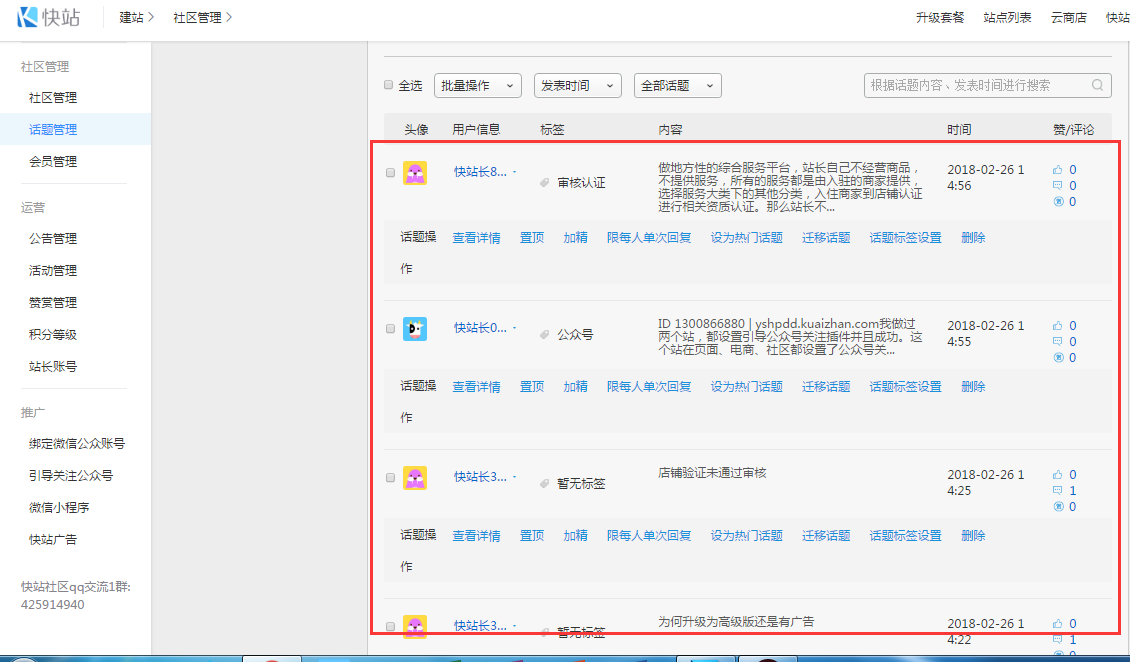Click 升级套餐 in the top navigation

[940, 18]
